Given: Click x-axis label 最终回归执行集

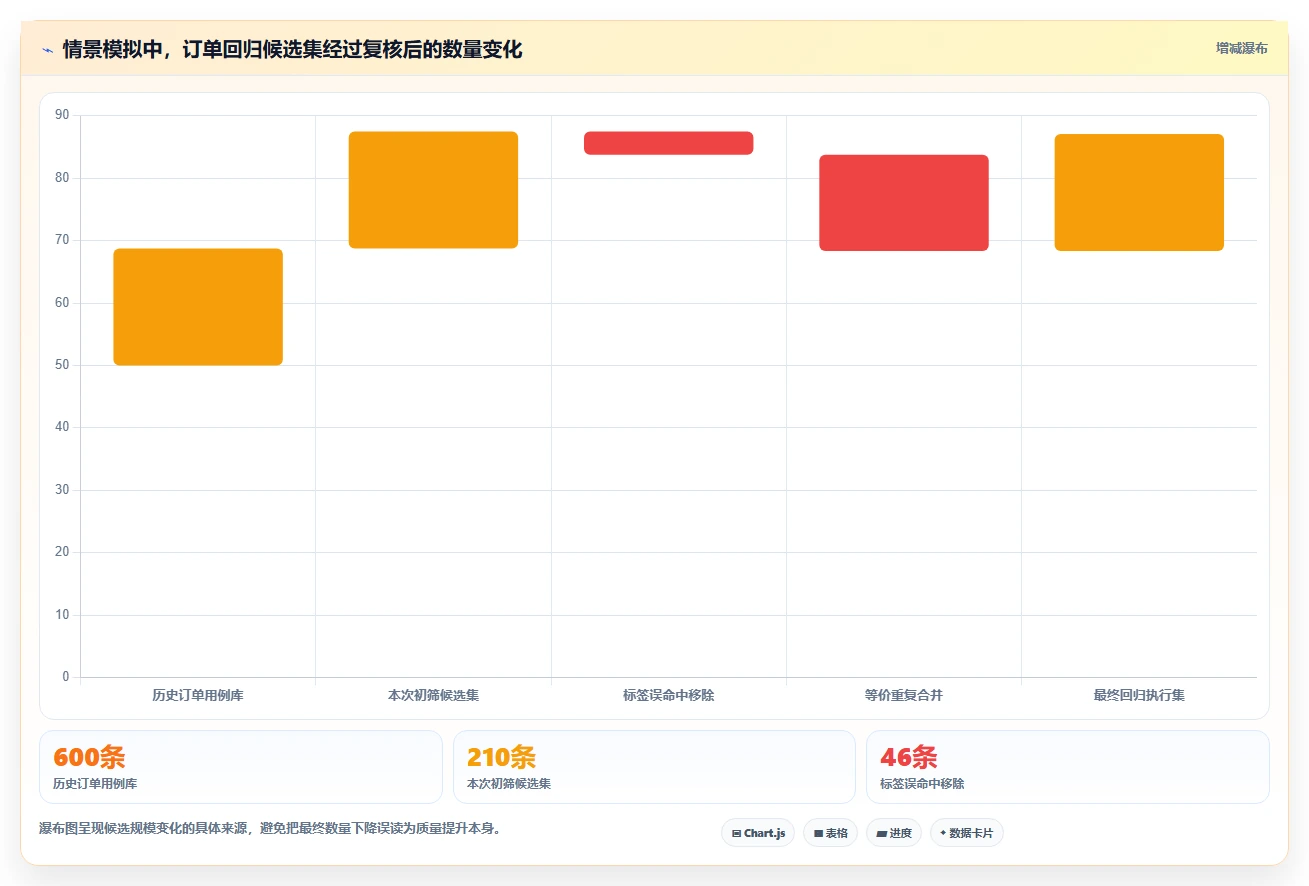Looking at the screenshot, I should (1139, 695).
